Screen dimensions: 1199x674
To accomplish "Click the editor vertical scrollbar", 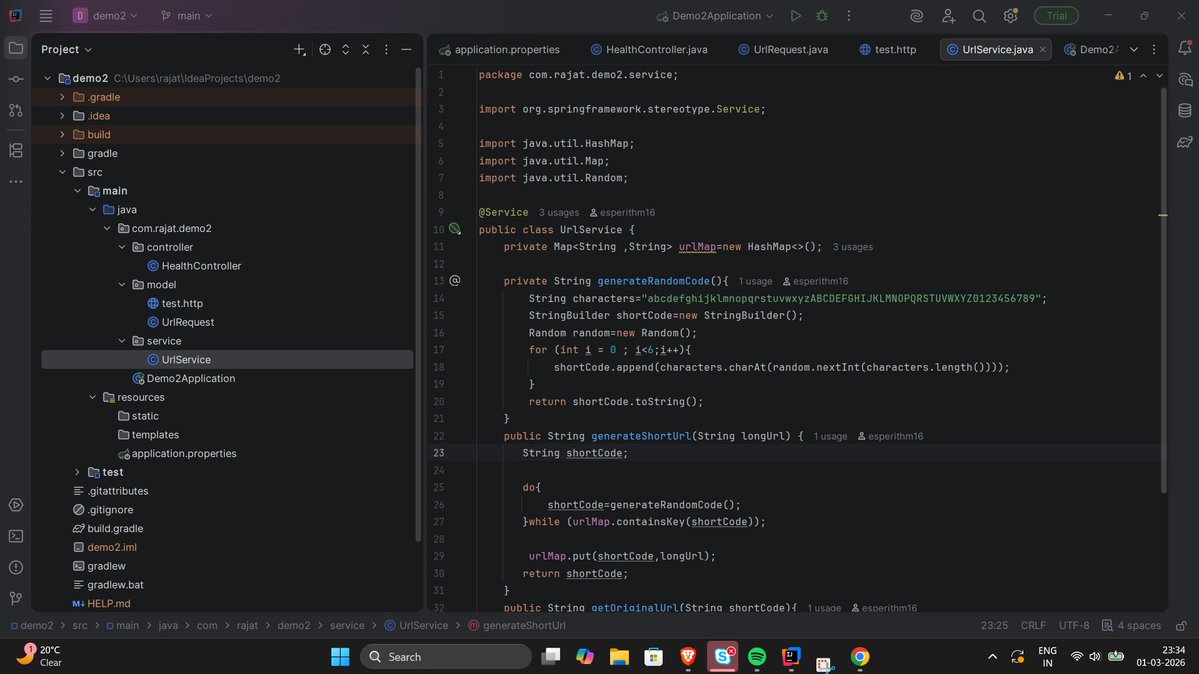I will (x=1163, y=291).
